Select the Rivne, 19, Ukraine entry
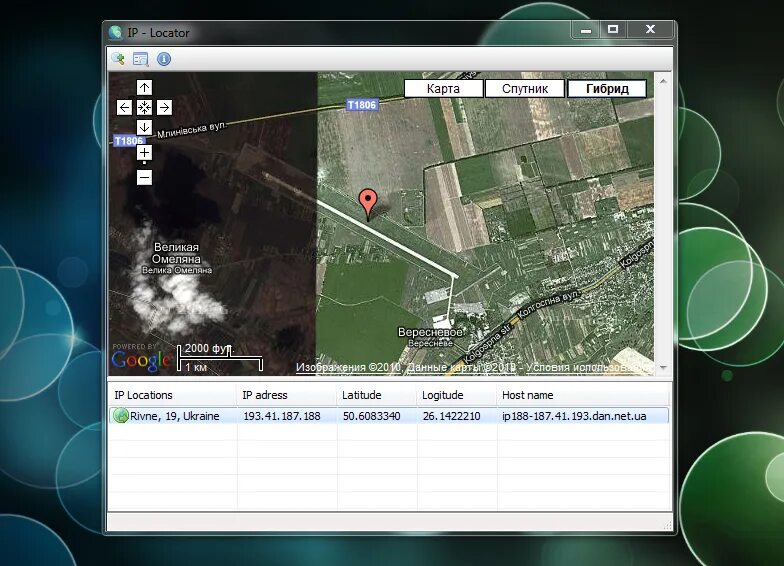This screenshot has width=784, height=566. coord(174,416)
